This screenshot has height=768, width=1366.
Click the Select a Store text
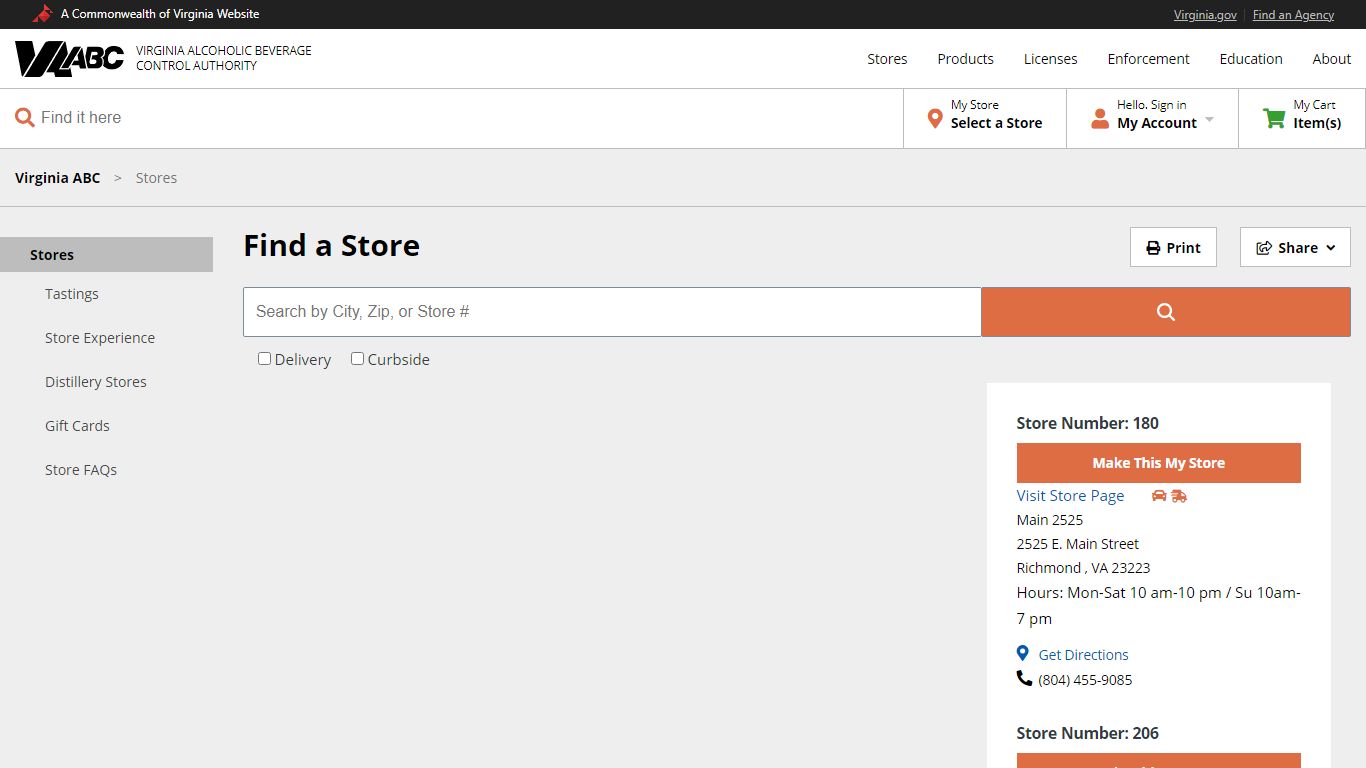tap(996, 123)
